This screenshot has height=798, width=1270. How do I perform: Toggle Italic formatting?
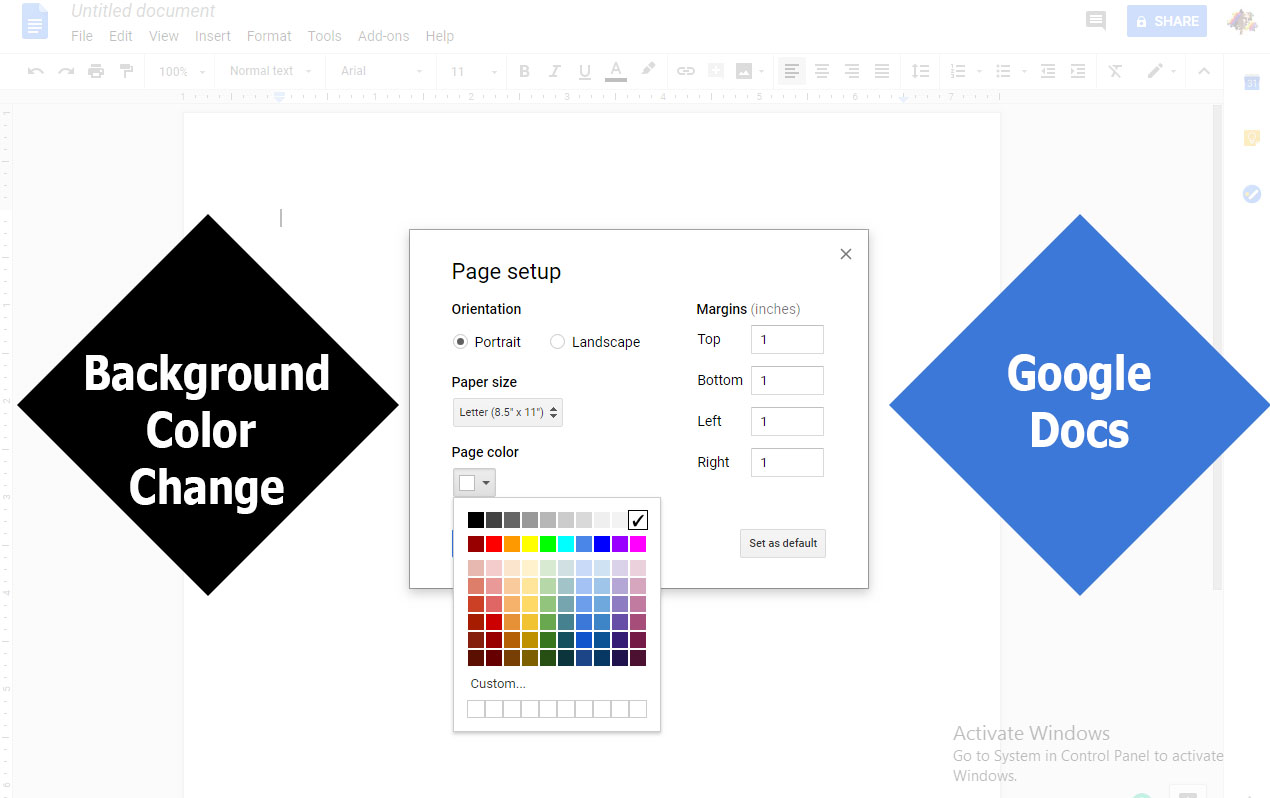click(554, 71)
